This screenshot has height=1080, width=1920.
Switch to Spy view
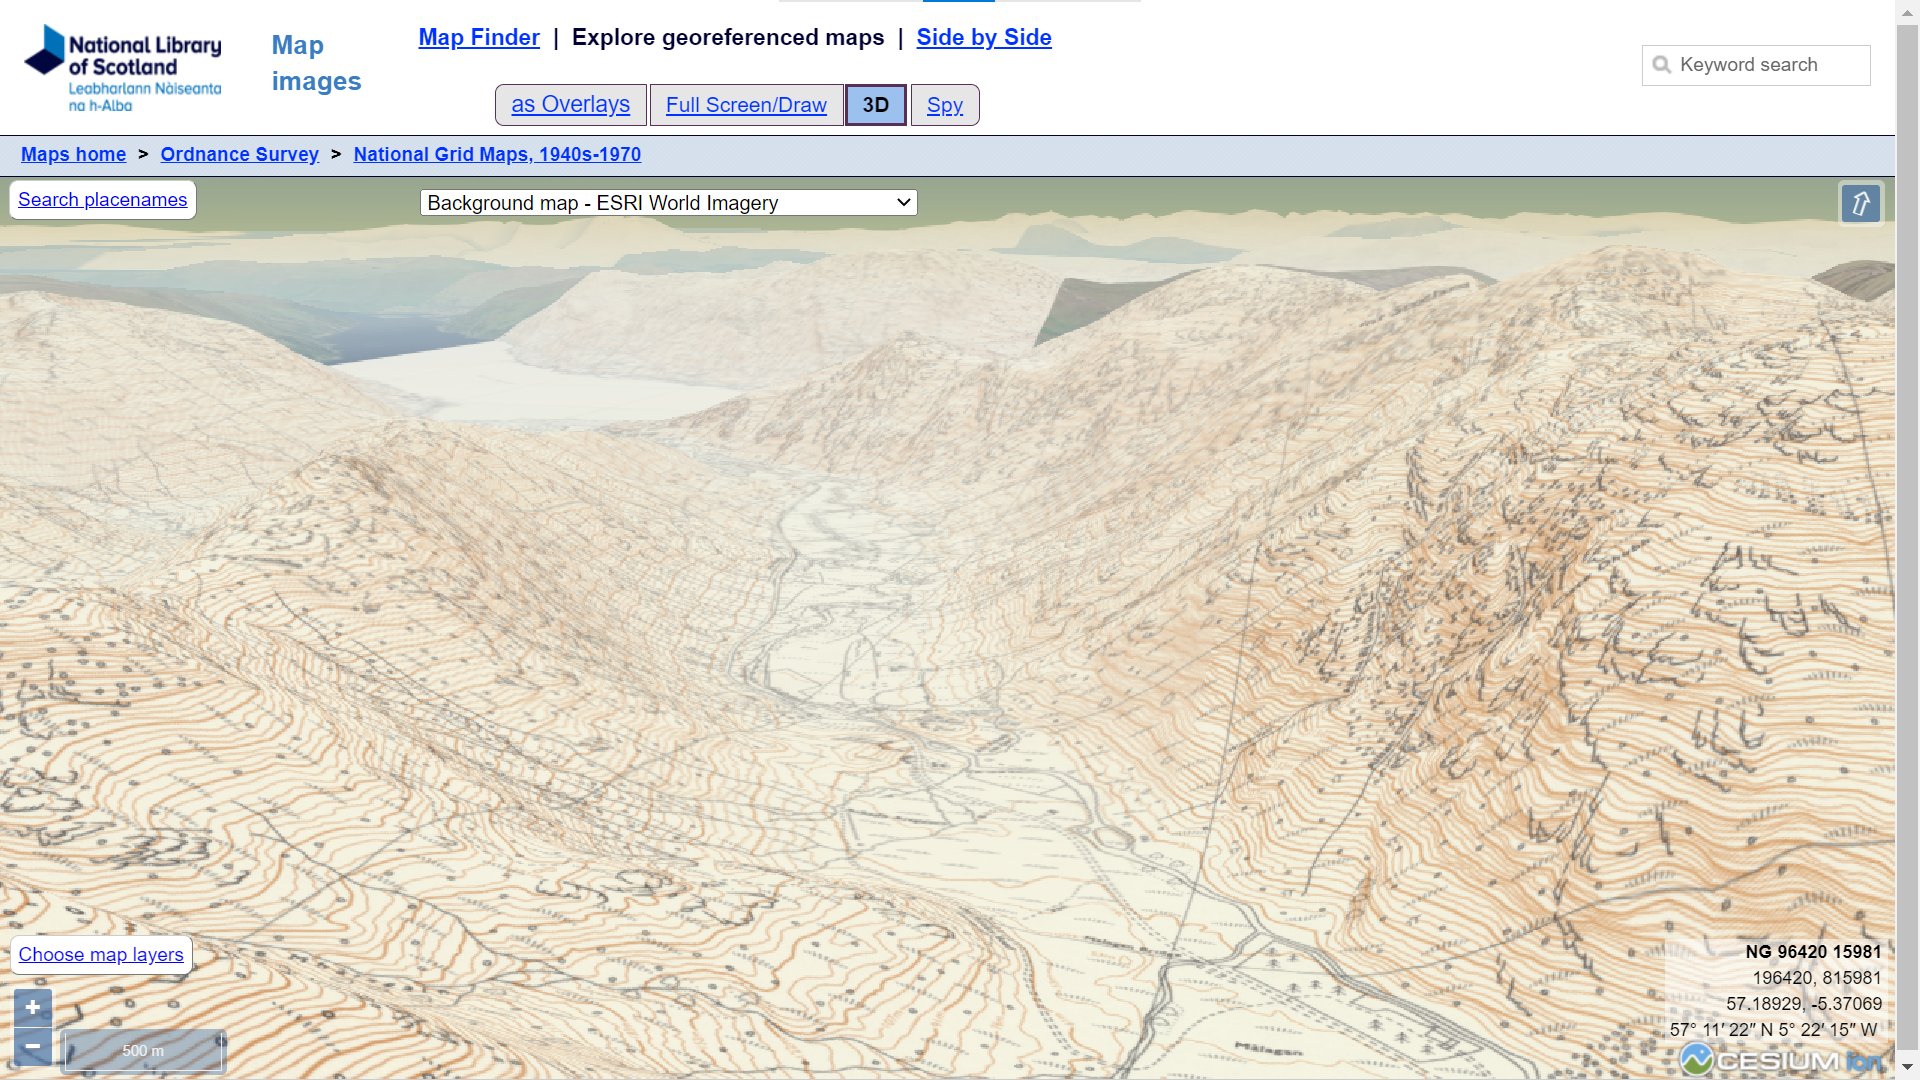[x=945, y=105]
